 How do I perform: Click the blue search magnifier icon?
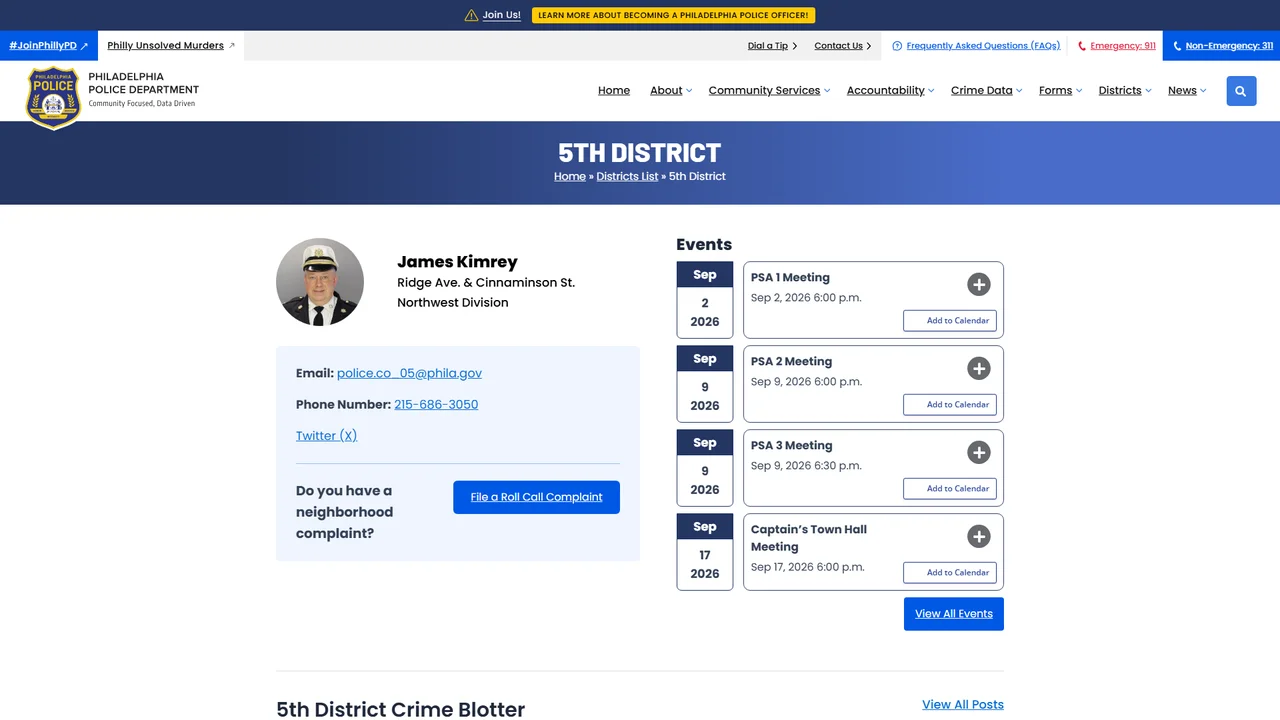coord(1241,91)
